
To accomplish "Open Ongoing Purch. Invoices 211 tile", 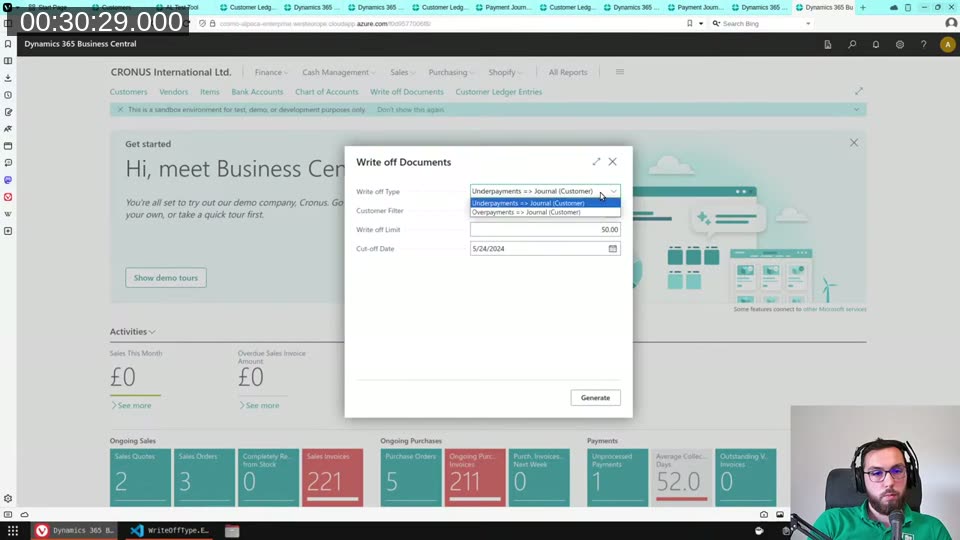I will tap(474, 478).
